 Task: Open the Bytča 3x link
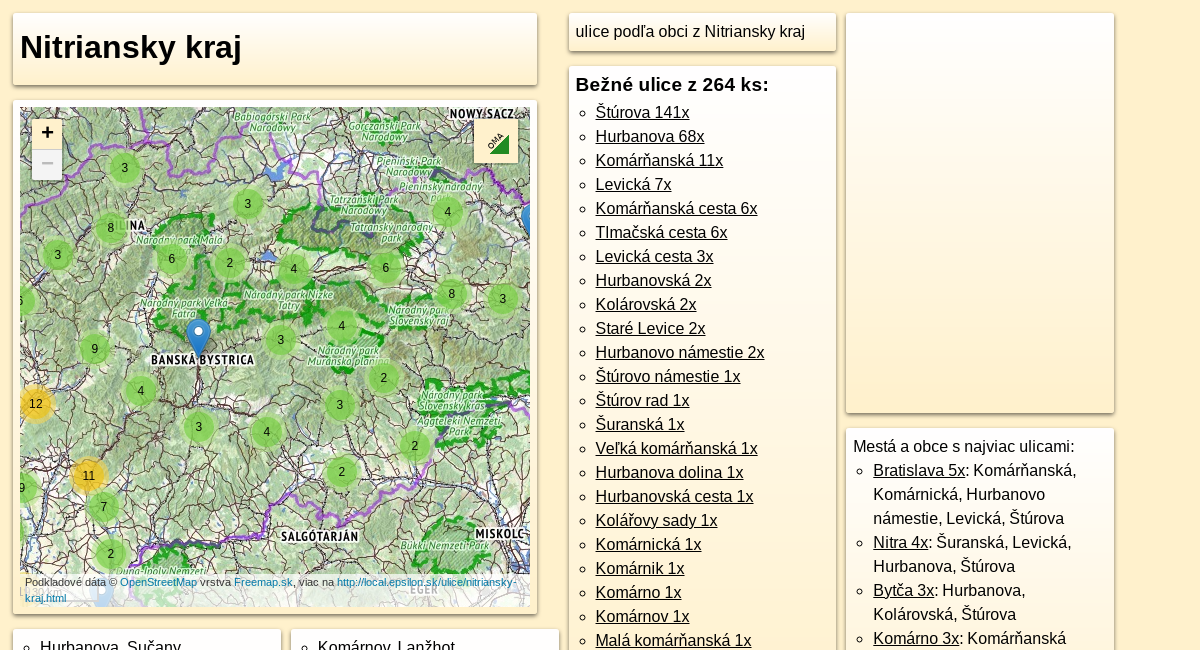pyautogui.click(x=903, y=590)
